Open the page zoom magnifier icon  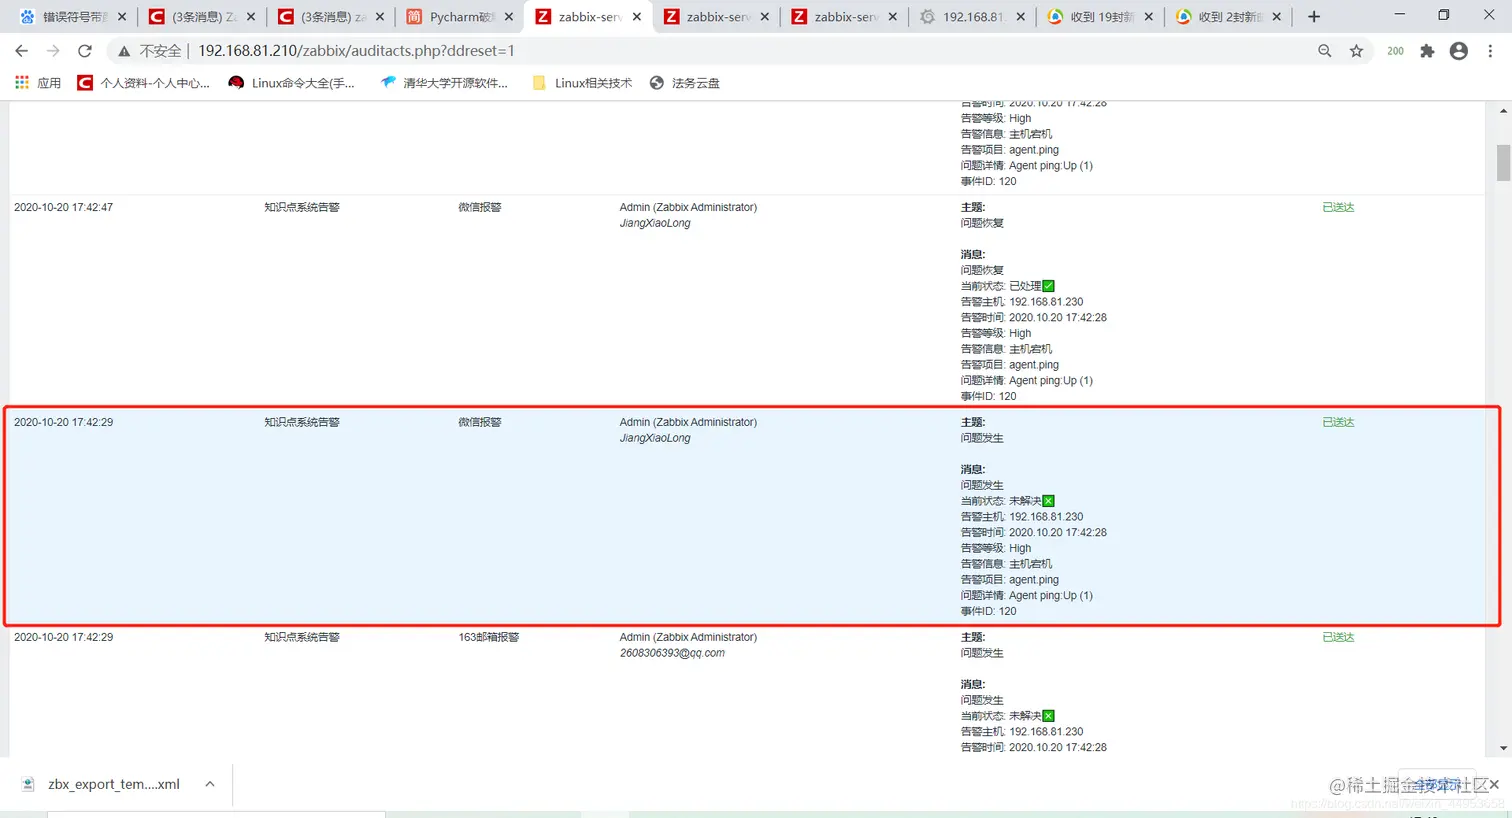click(x=1325, y=51)
